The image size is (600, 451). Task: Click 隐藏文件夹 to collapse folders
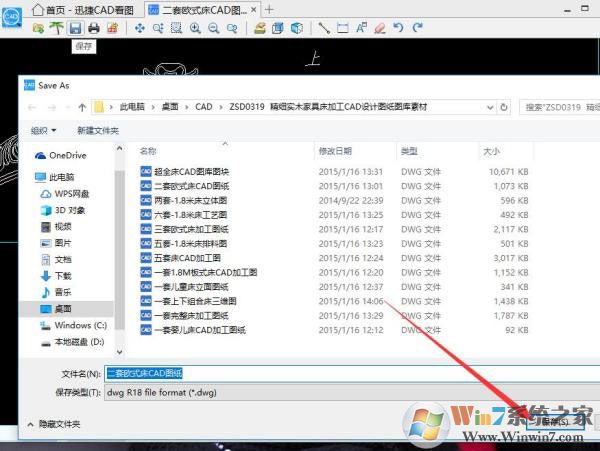tap(54, 424)
